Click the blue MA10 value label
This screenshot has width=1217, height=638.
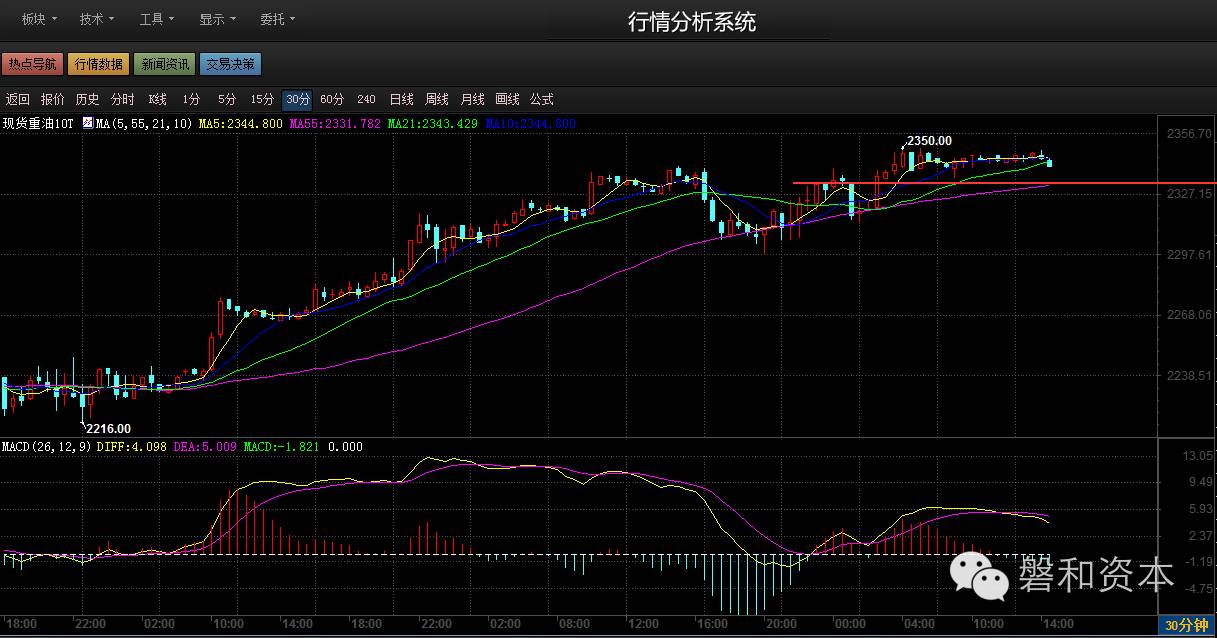point(530,123)
